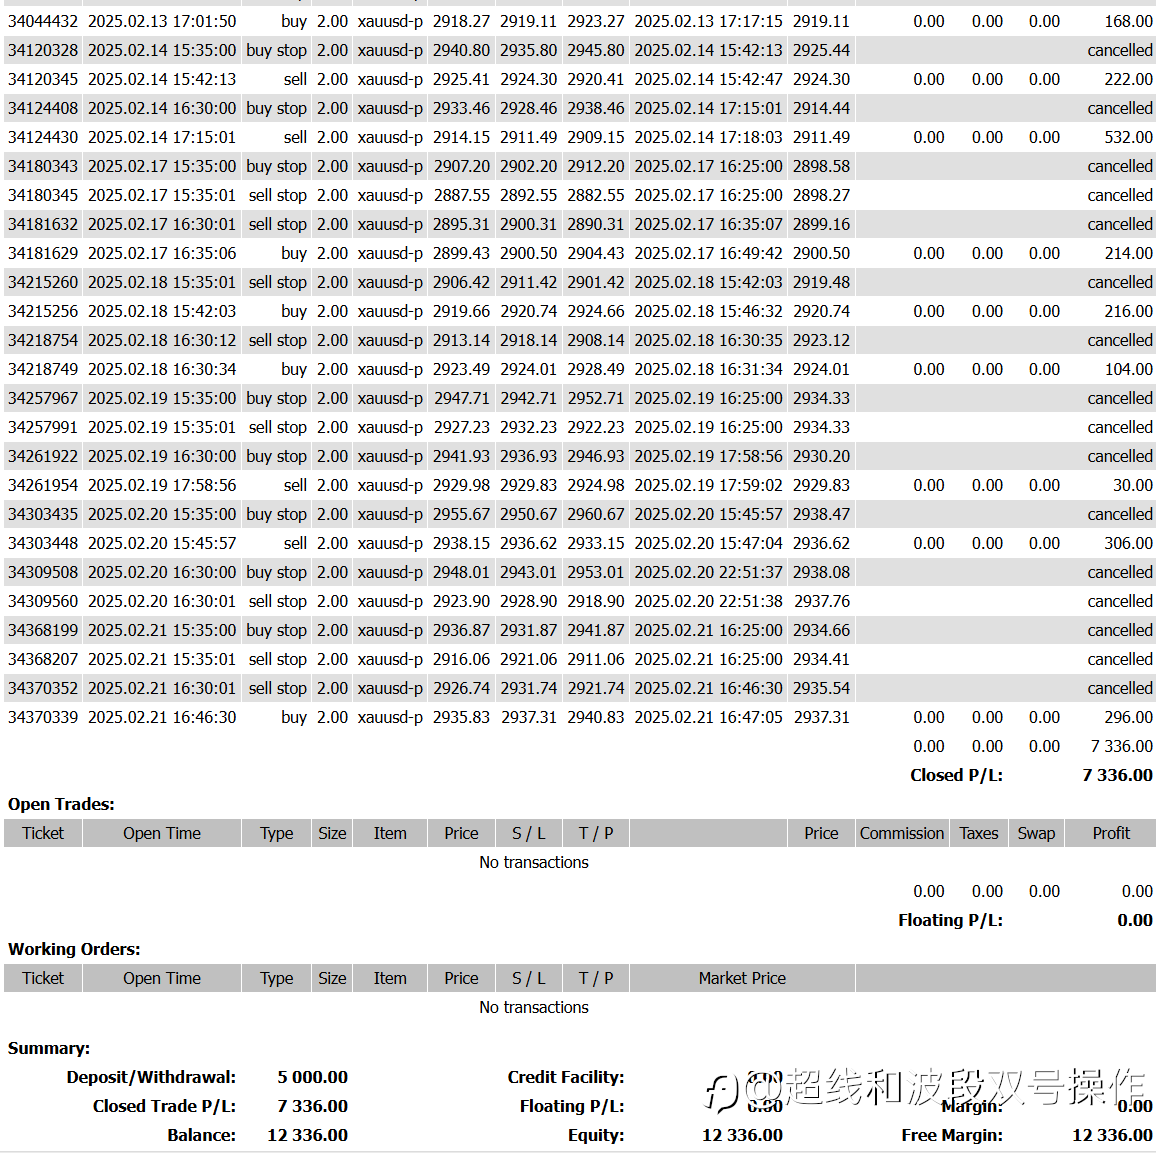Select ticket number 34370339
This screenshot has width=1156, height=1153.
pos(43,717)
